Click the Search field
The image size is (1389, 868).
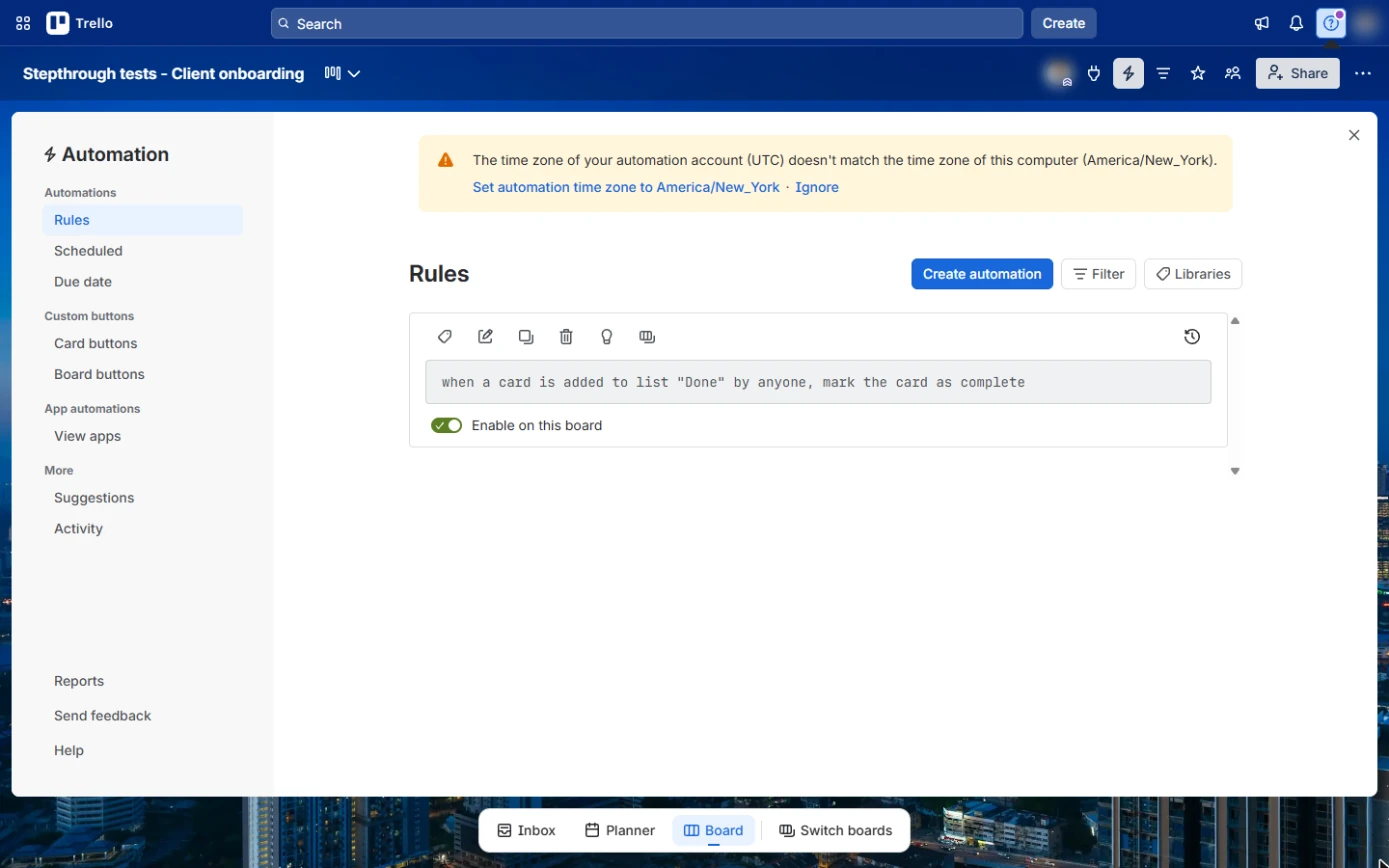click(x=647, y=23)
